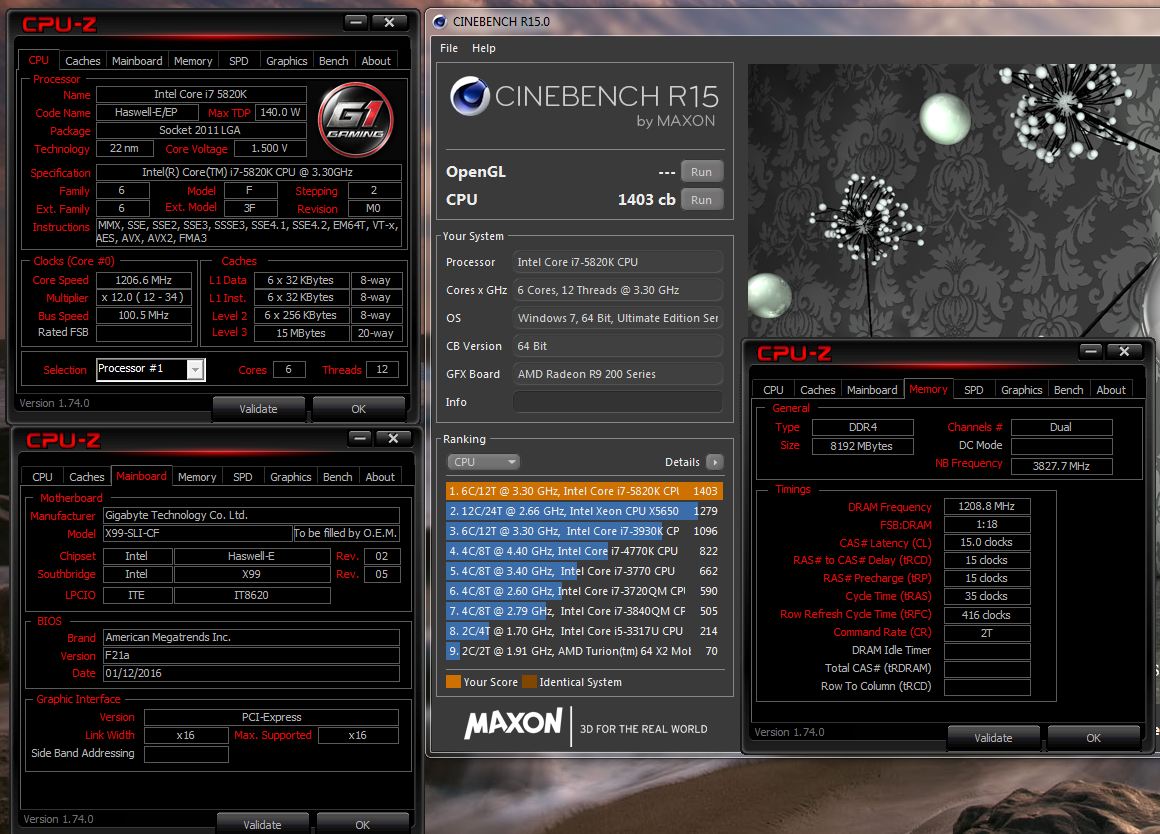Select ranking row i7-5820K score 1403

584,491
